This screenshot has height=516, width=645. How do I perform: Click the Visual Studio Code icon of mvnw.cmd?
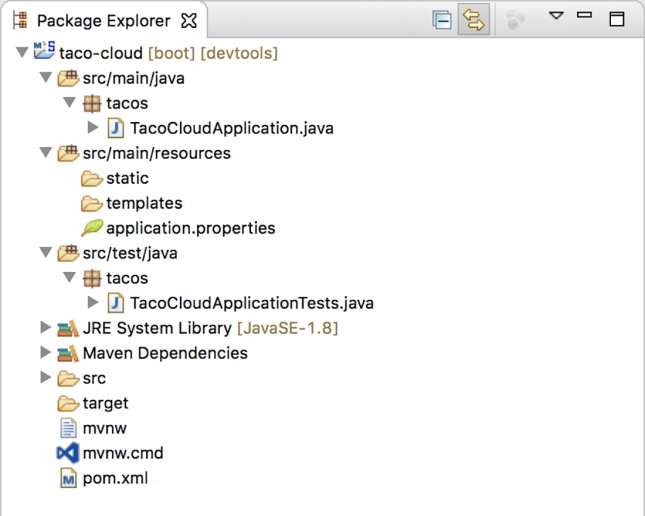(x=68, y=453)
